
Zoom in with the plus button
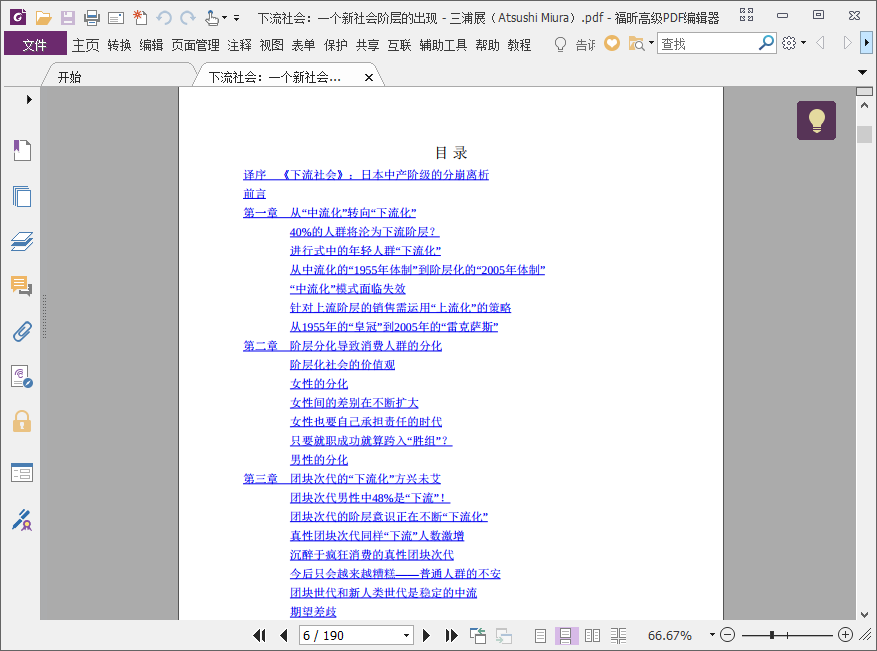click(x=845, y=635)
